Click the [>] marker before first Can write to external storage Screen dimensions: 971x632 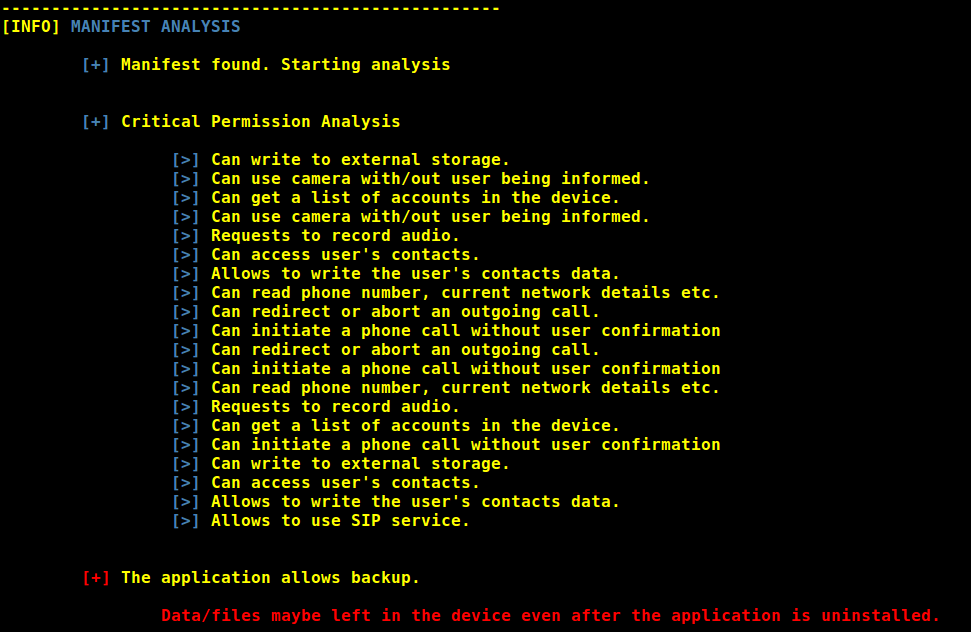click(x=186, y=160)
